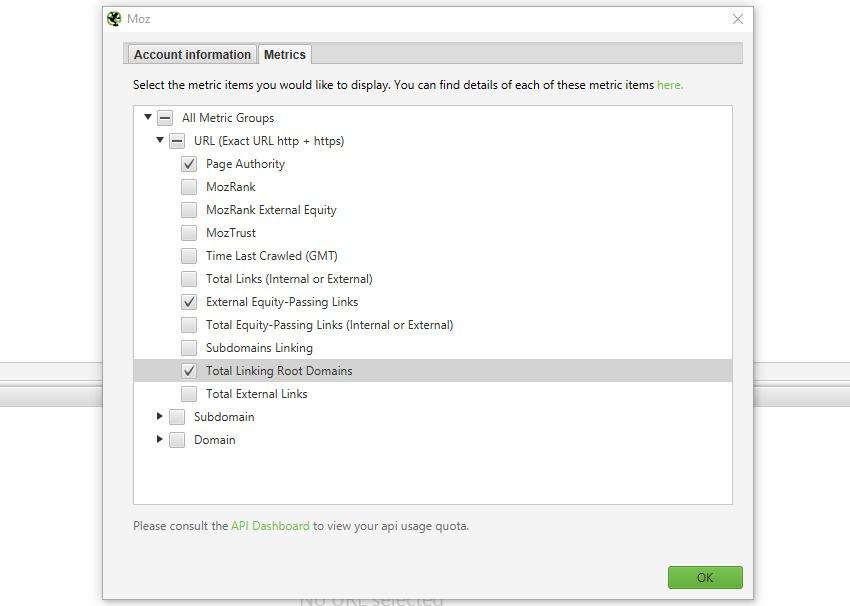Enable the MozTrust metric
Viewport: 850px width, 606px height.
tap(189, 233)
